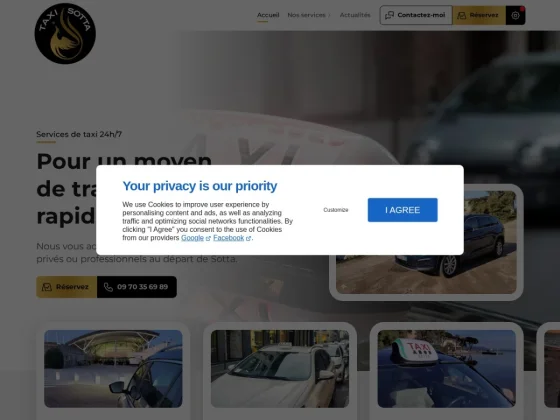Open the Google provider link
Image resolution: width=560 pixels, height=420 pixels.
click(x=192, y=238)
